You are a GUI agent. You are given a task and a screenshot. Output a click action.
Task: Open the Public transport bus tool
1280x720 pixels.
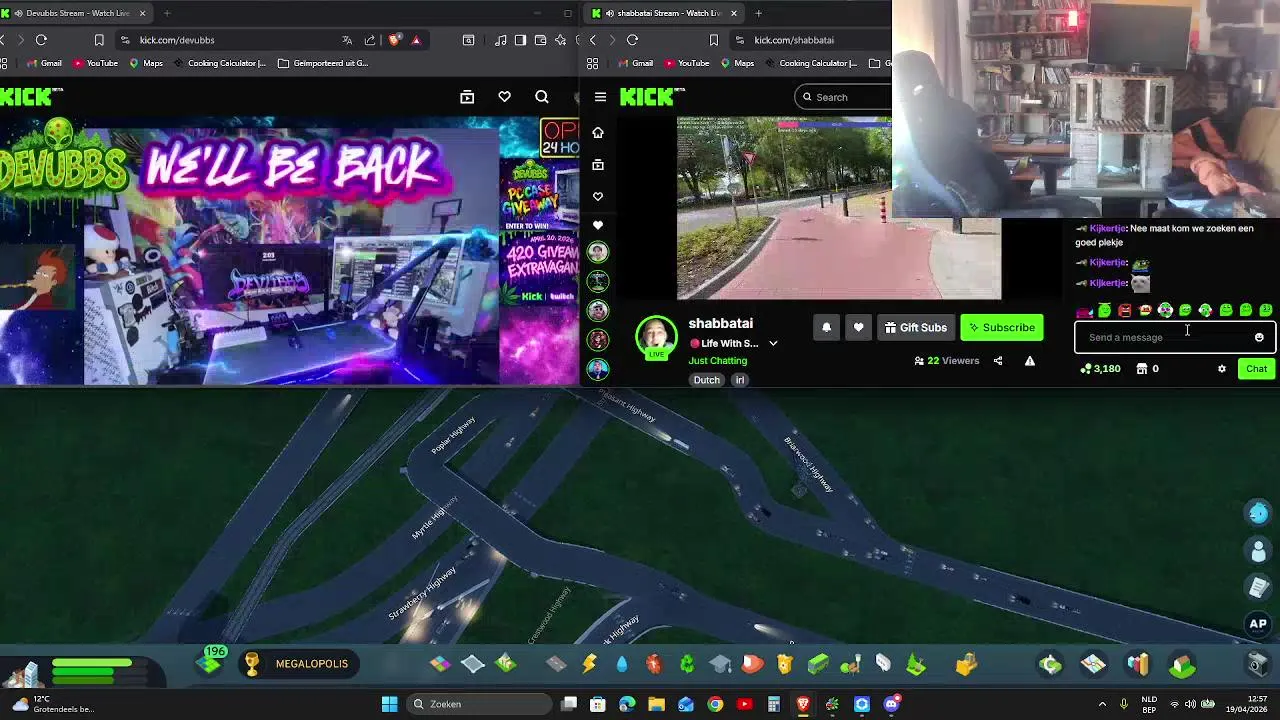point(818,664)
